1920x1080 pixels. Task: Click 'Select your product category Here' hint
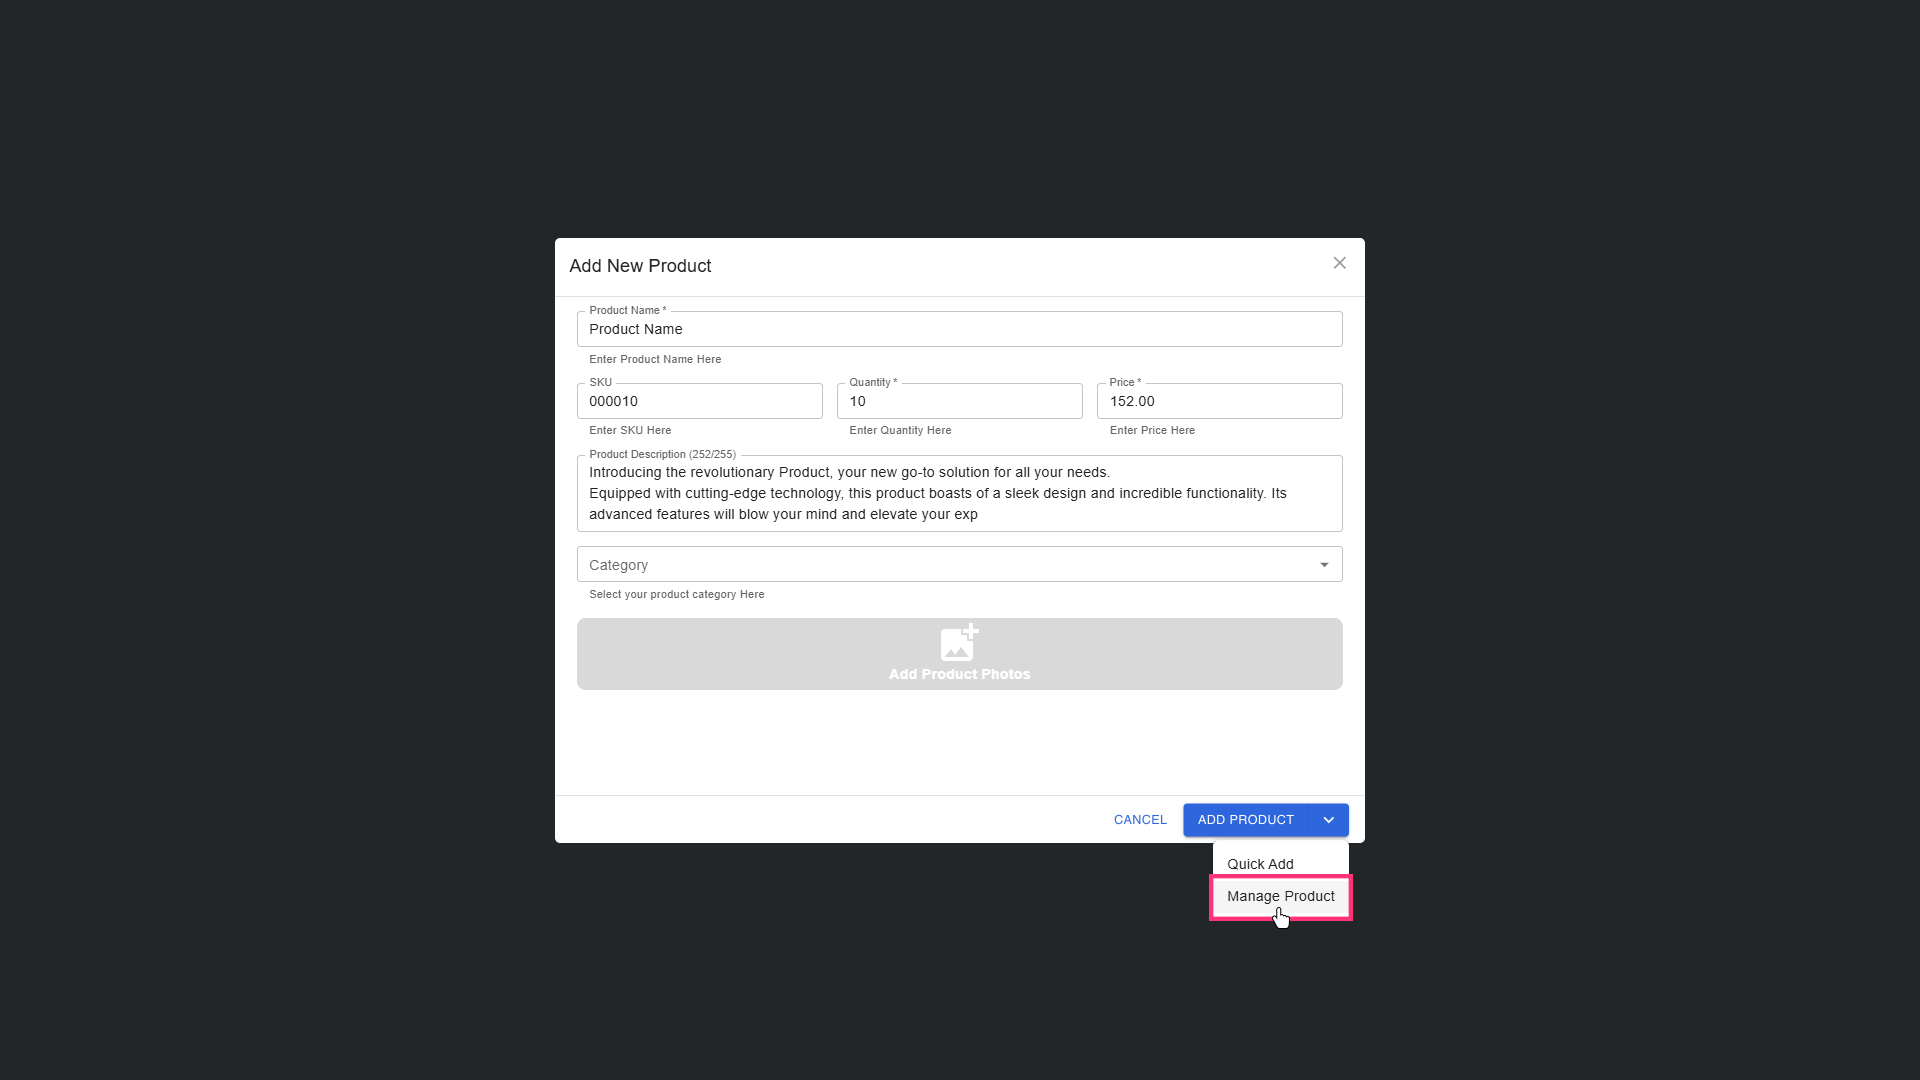(x=676, y=594)
